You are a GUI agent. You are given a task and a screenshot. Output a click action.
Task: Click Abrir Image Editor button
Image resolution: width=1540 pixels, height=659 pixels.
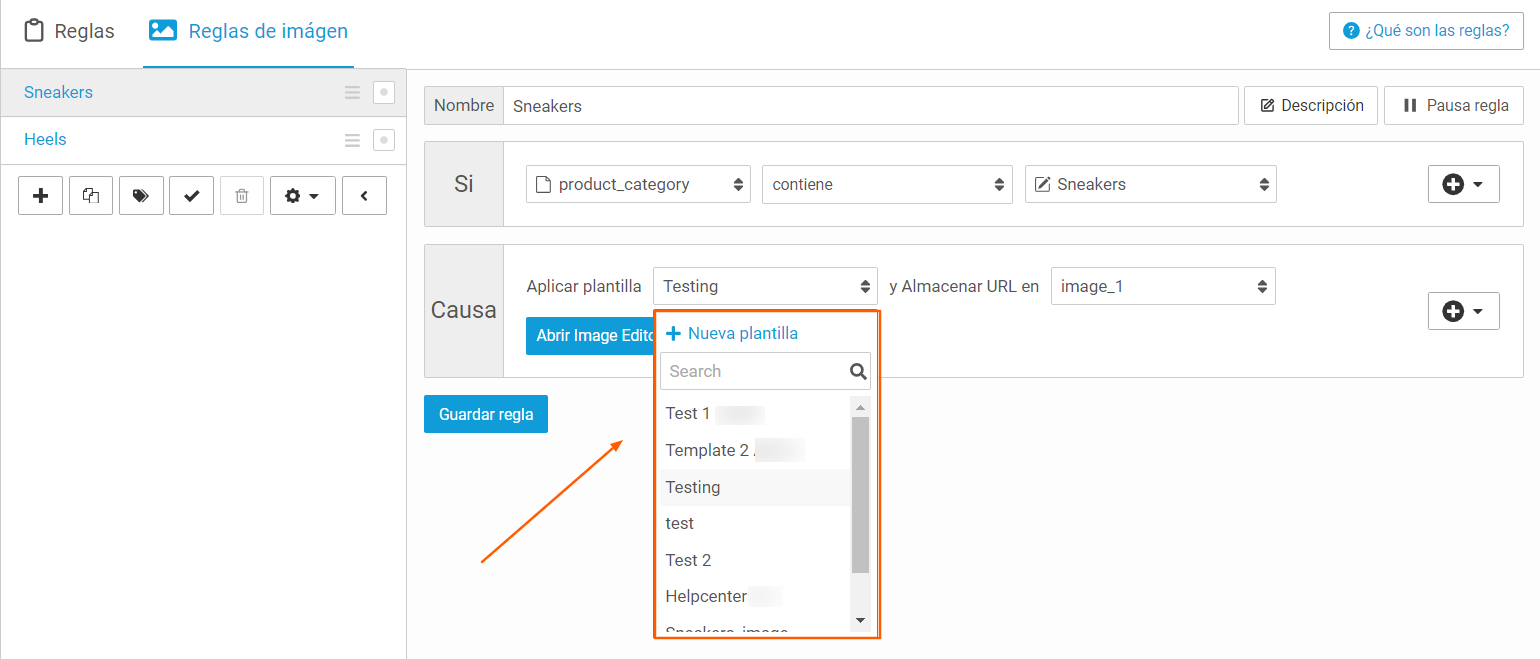590,336
